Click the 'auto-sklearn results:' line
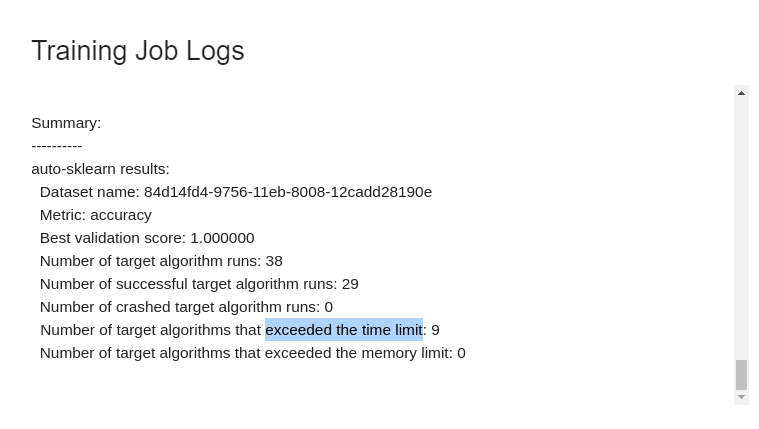The width and height of the screenshot is (759, 429). coord(101,169)
